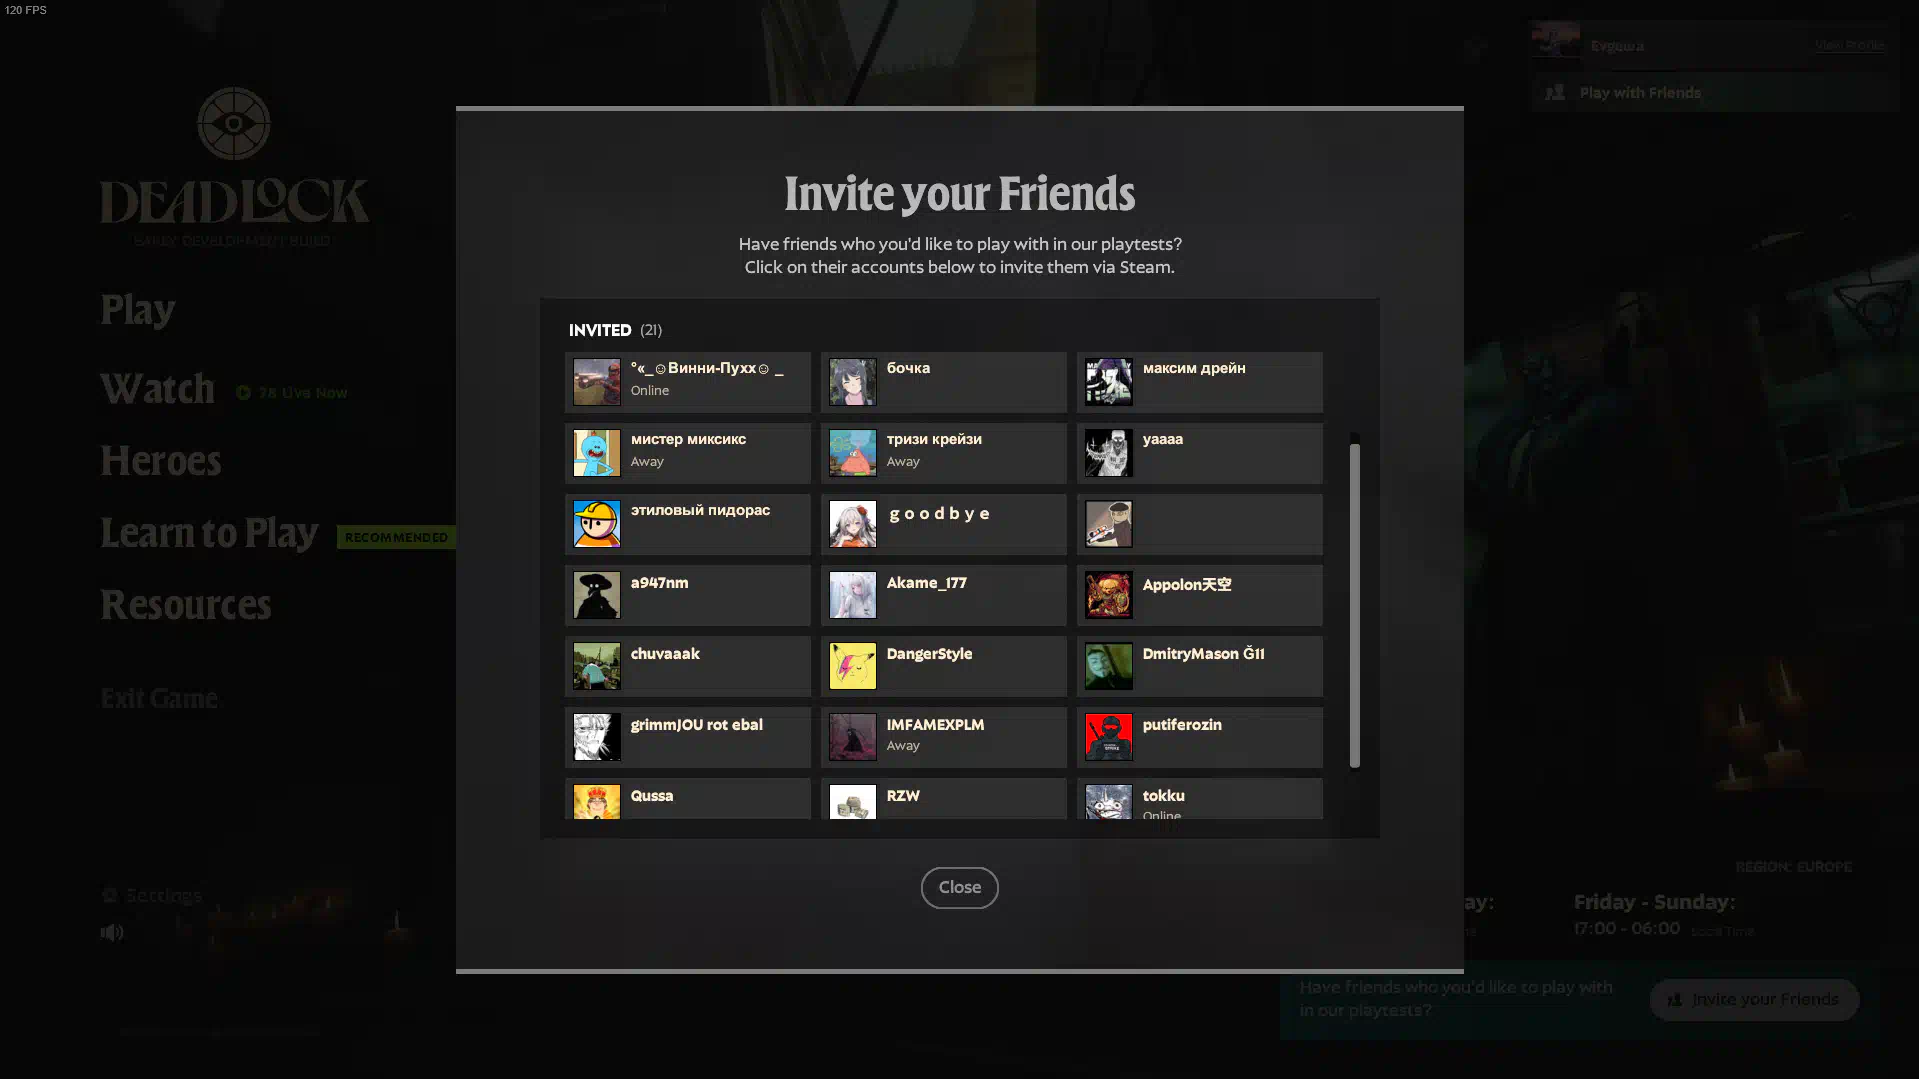Select Akame_177 avatar
Screen dimensions: 1919x1079
tap(852, 595)
